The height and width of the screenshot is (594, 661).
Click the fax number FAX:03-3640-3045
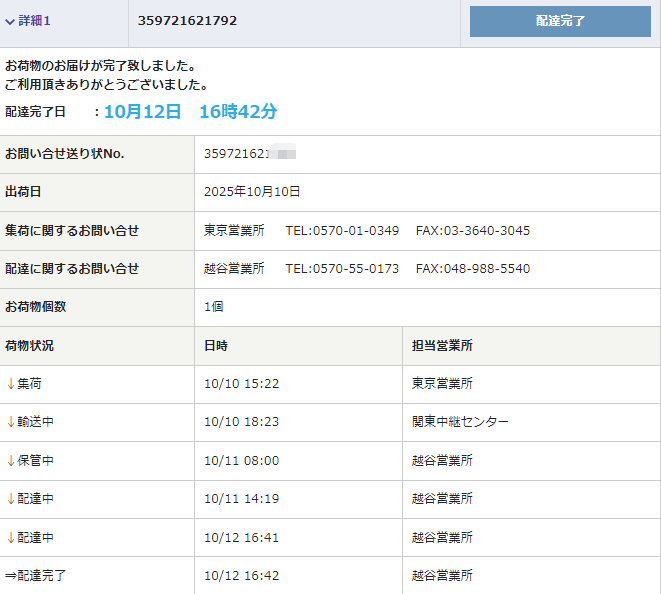(473, 231)
